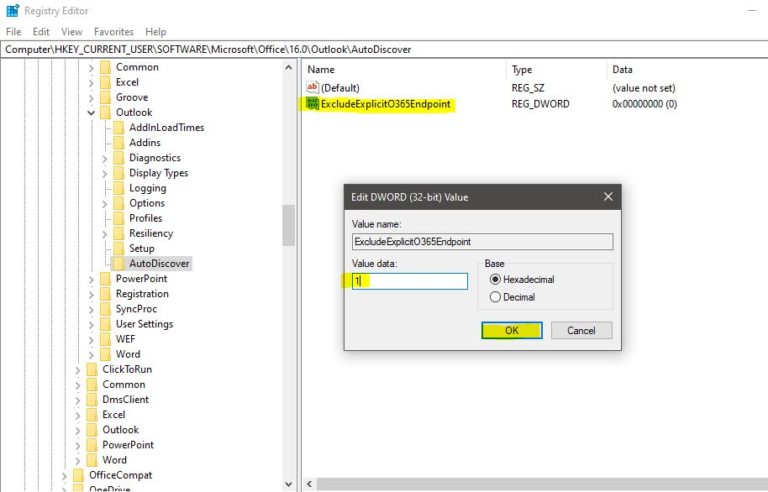Select the ExcludeExplicitO365Endpoint value name in list
The height and width of the screenshot is (492, 768).
point(385,104)
